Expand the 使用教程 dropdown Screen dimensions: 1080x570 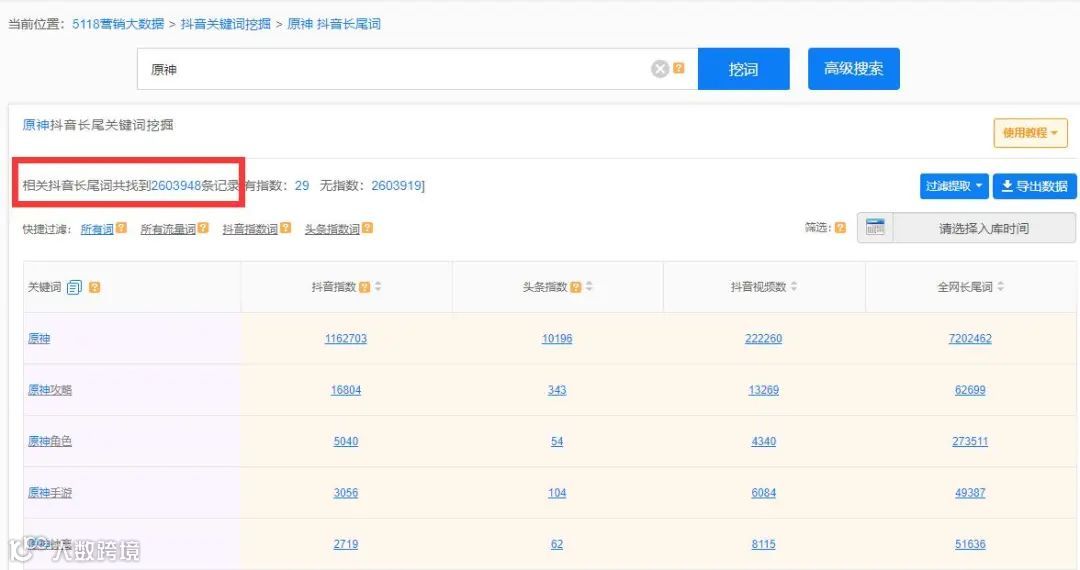pos(1030,133)
